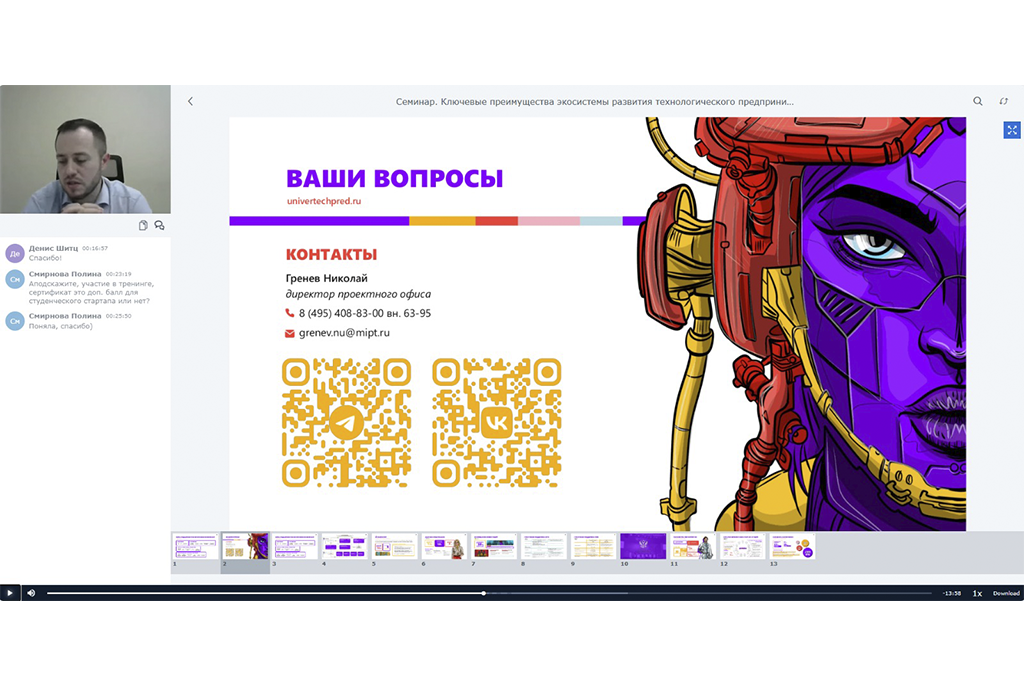Select slide thumbnail number 1
This screenshot has width=1024, height=686.
(196, 546)
